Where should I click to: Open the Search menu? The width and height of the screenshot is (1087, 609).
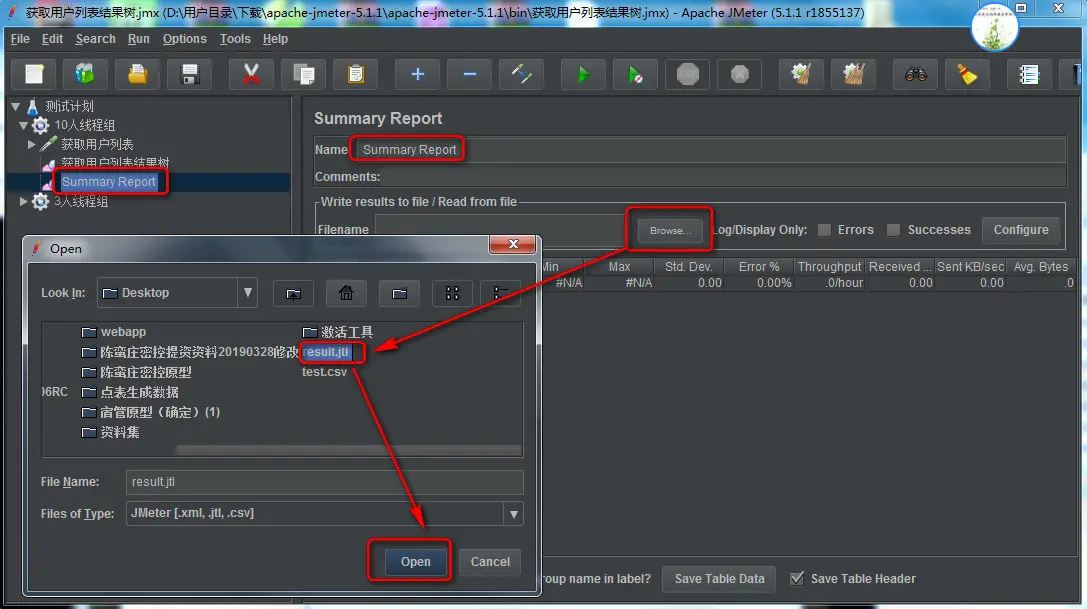pyautogui.click(x=96, y=39)
